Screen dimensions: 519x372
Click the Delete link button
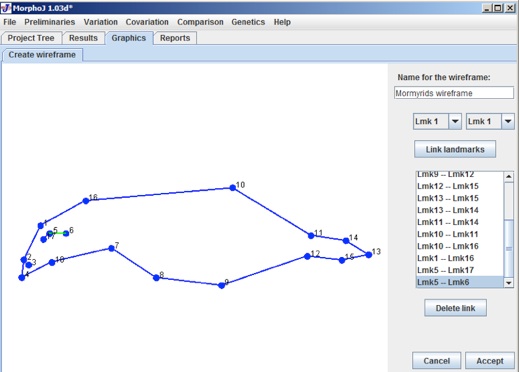tap(455, 308)
